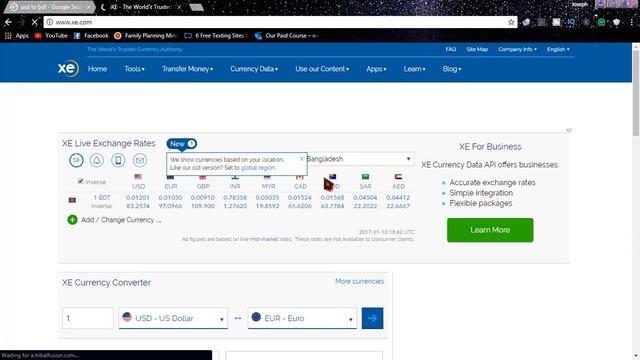The image size is (640, 360).
Task: Open the FAQ link
Action: click(x=451, y=49)
